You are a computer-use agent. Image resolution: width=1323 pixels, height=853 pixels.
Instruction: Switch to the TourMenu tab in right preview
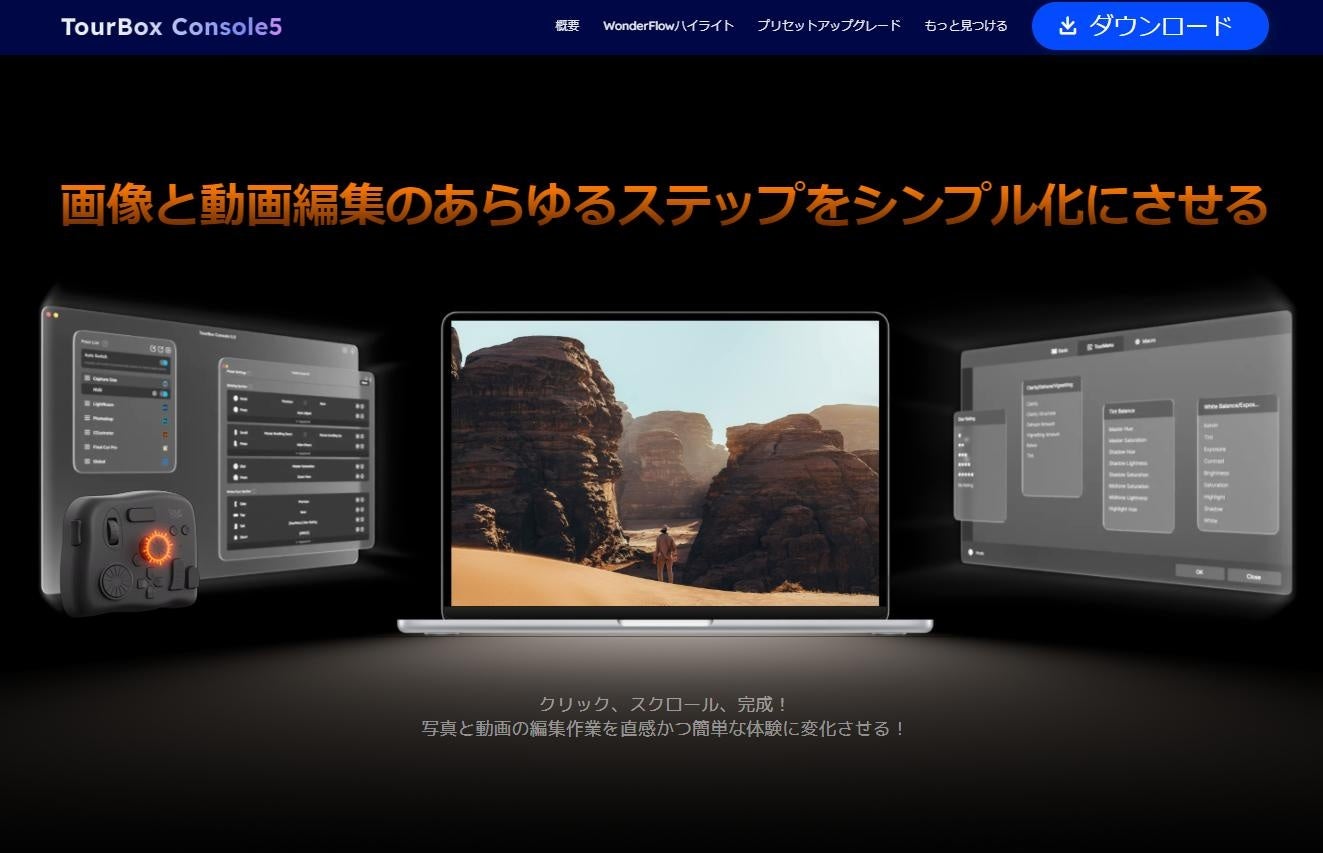click(1101, 345)
